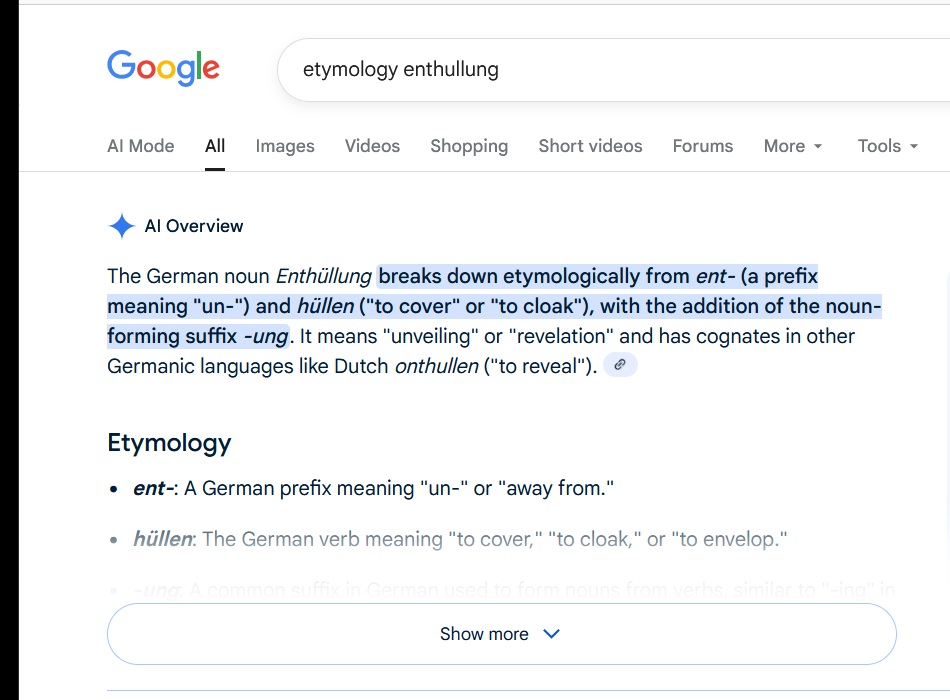Viewport: 950px width, 700px height.
Task: Switch to AI Mode tab
Action: click(140, 146)
